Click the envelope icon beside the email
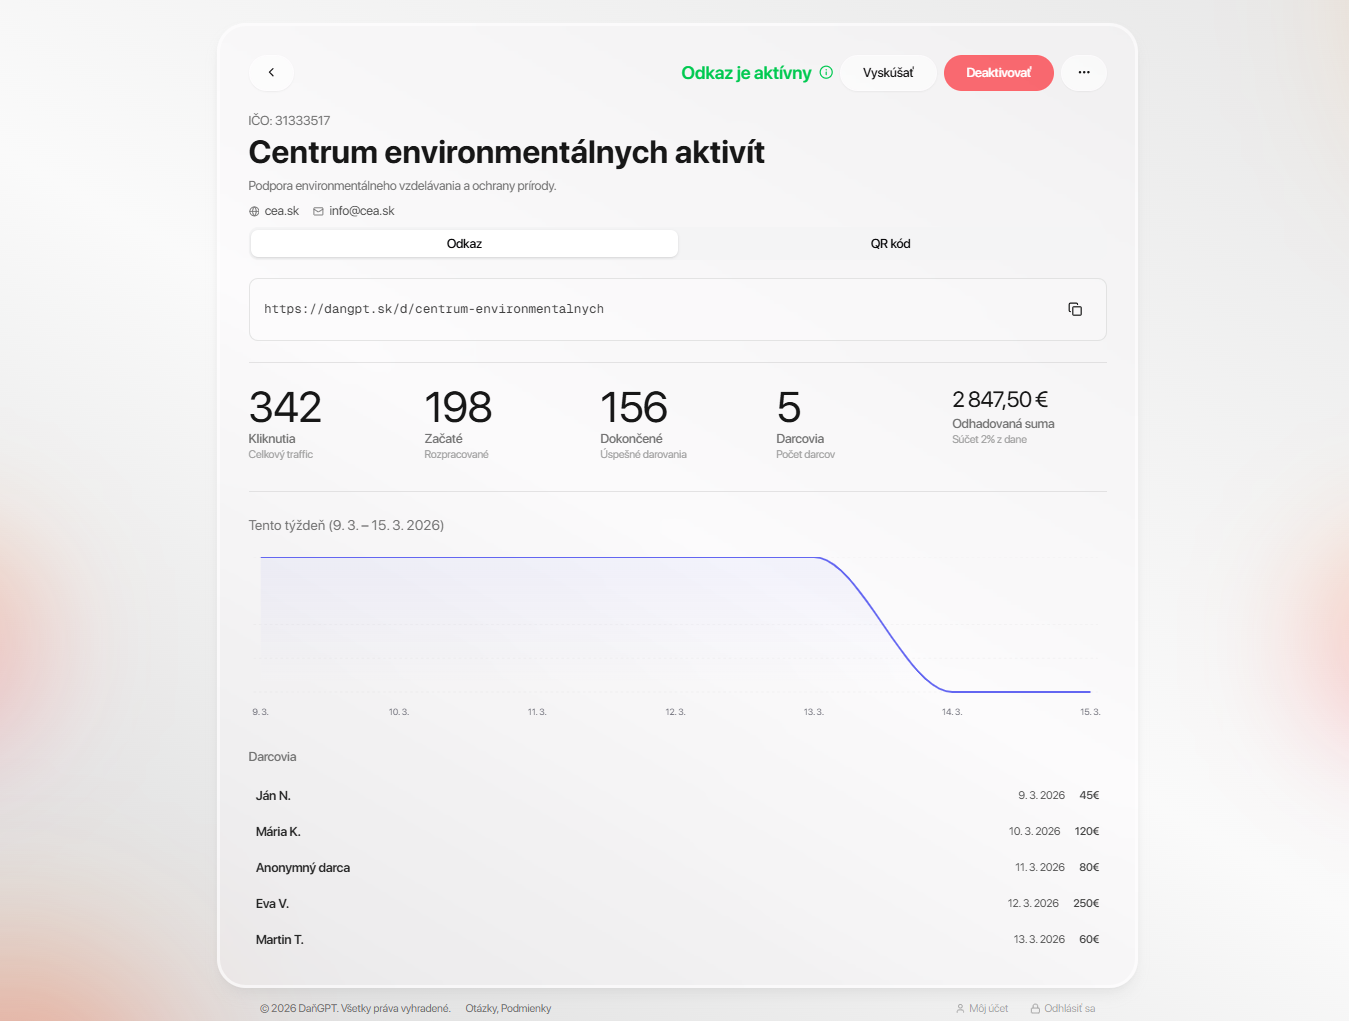The image size is (1349, 1021). 318,212
